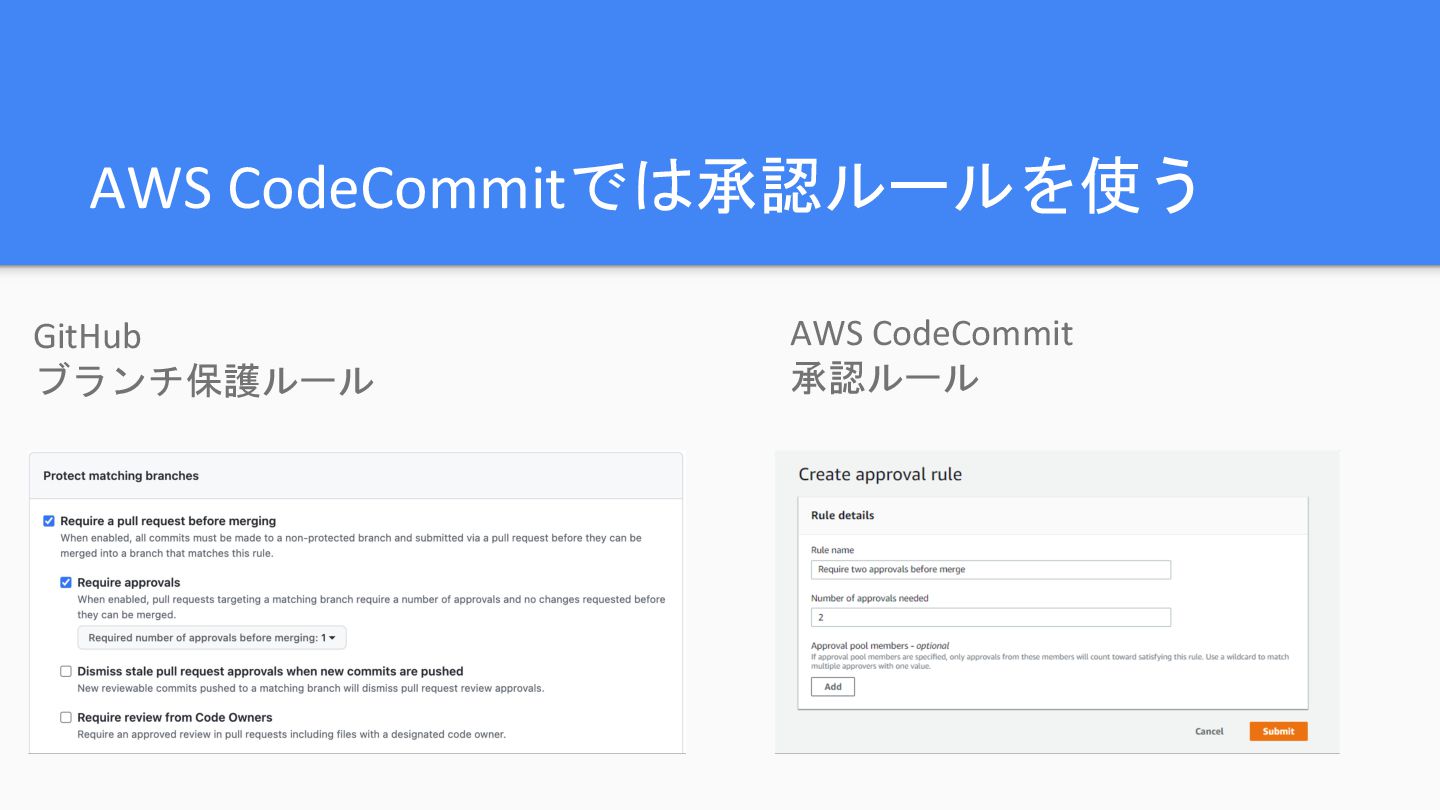Enable 'Dismiss stale pull request approvals' checkbox
Screen dimensions: 1440x810
coord(66,671)
